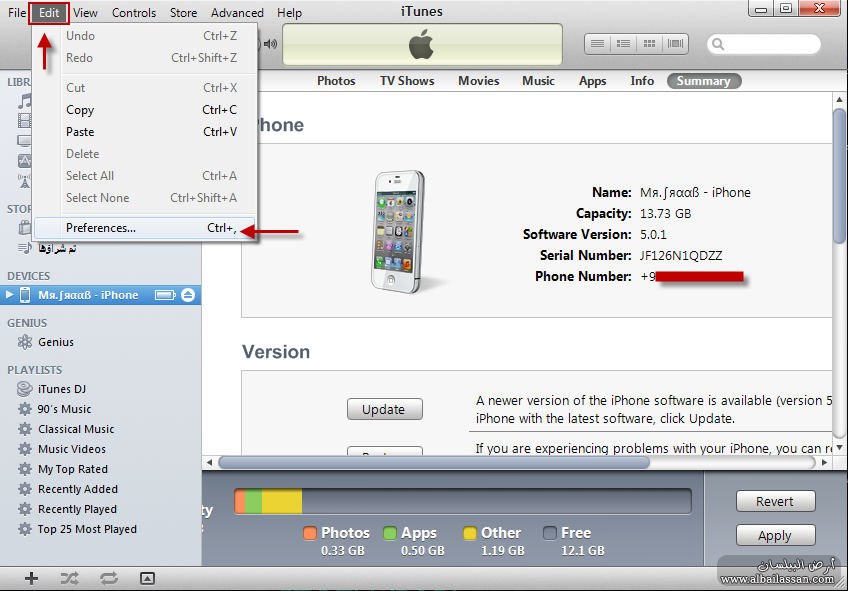Switch to the Photos tab
The height and width of the screenshot is (591, 848).
pos(336,81)
